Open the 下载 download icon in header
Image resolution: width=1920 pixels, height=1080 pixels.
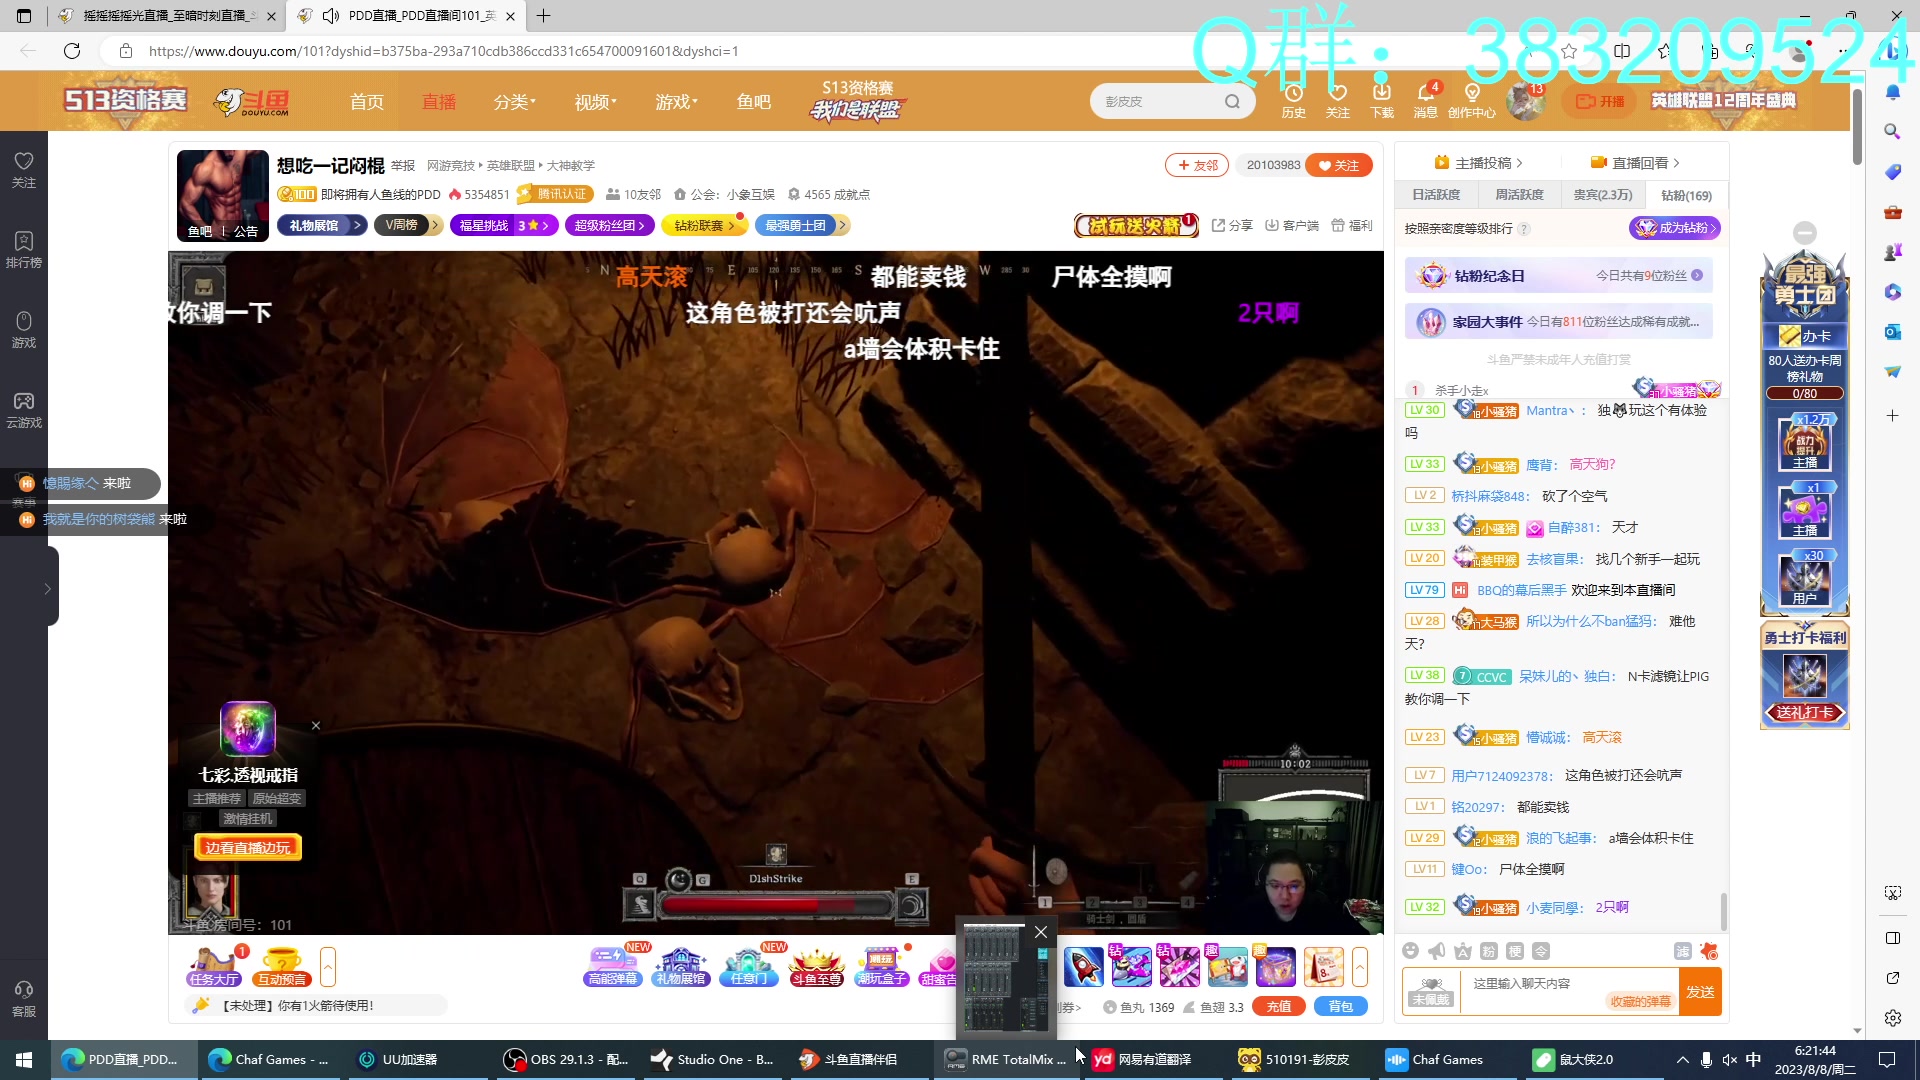click(x=1382, y=101)
